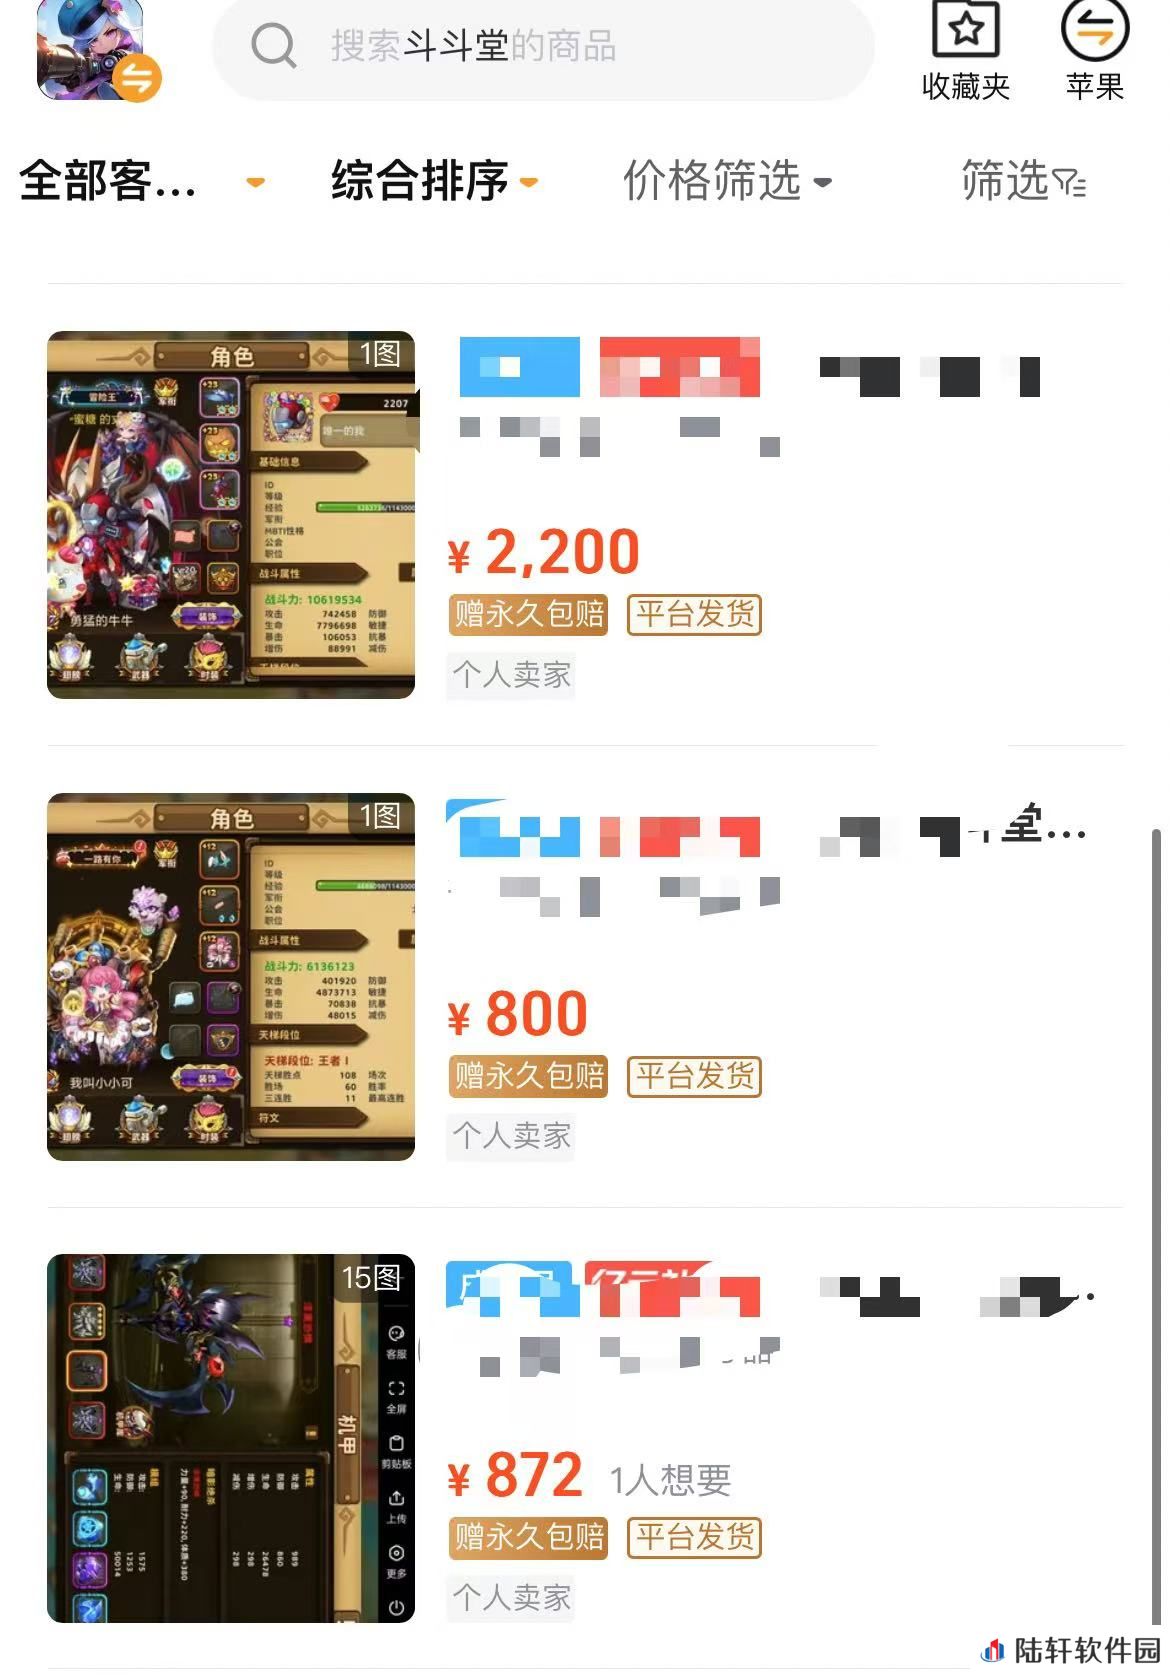Viewport: 1170px width, 1675px height.
Task: Click the vertical scrollbar on right edge
Action: (x=1156, y=1230)
